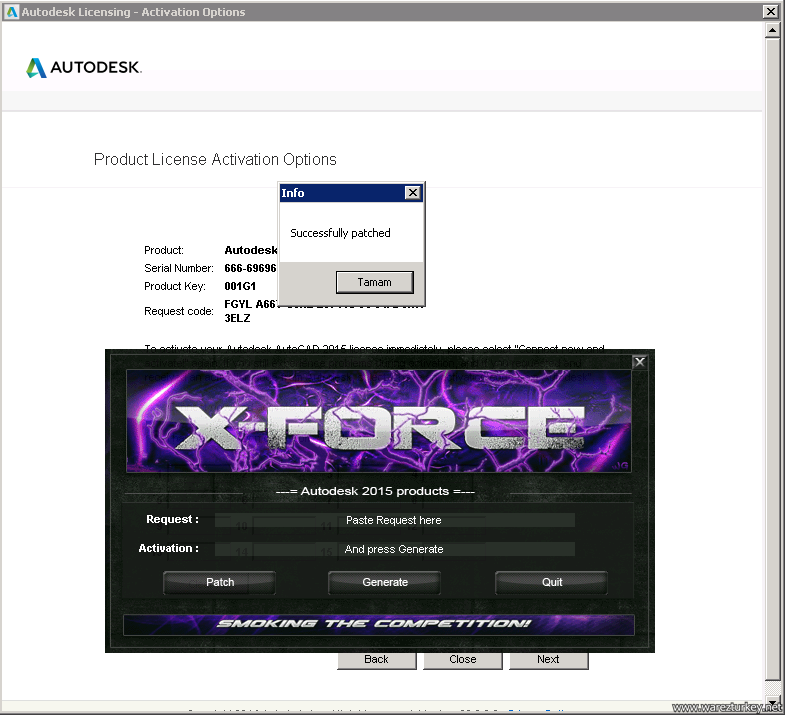This screenshot has height=715, width=785.
Task: Click the Activation field 'And press Generate'
Action: coord(395,549)
